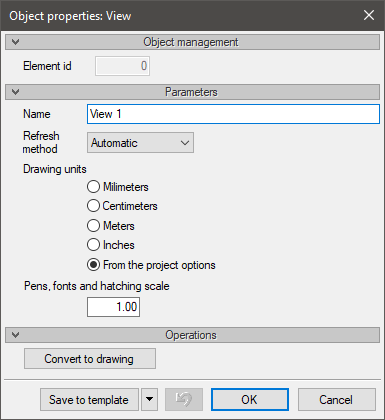Click the Object management header bar
Image resolution: width=385 pixels, height=420 pixels.
192,42
